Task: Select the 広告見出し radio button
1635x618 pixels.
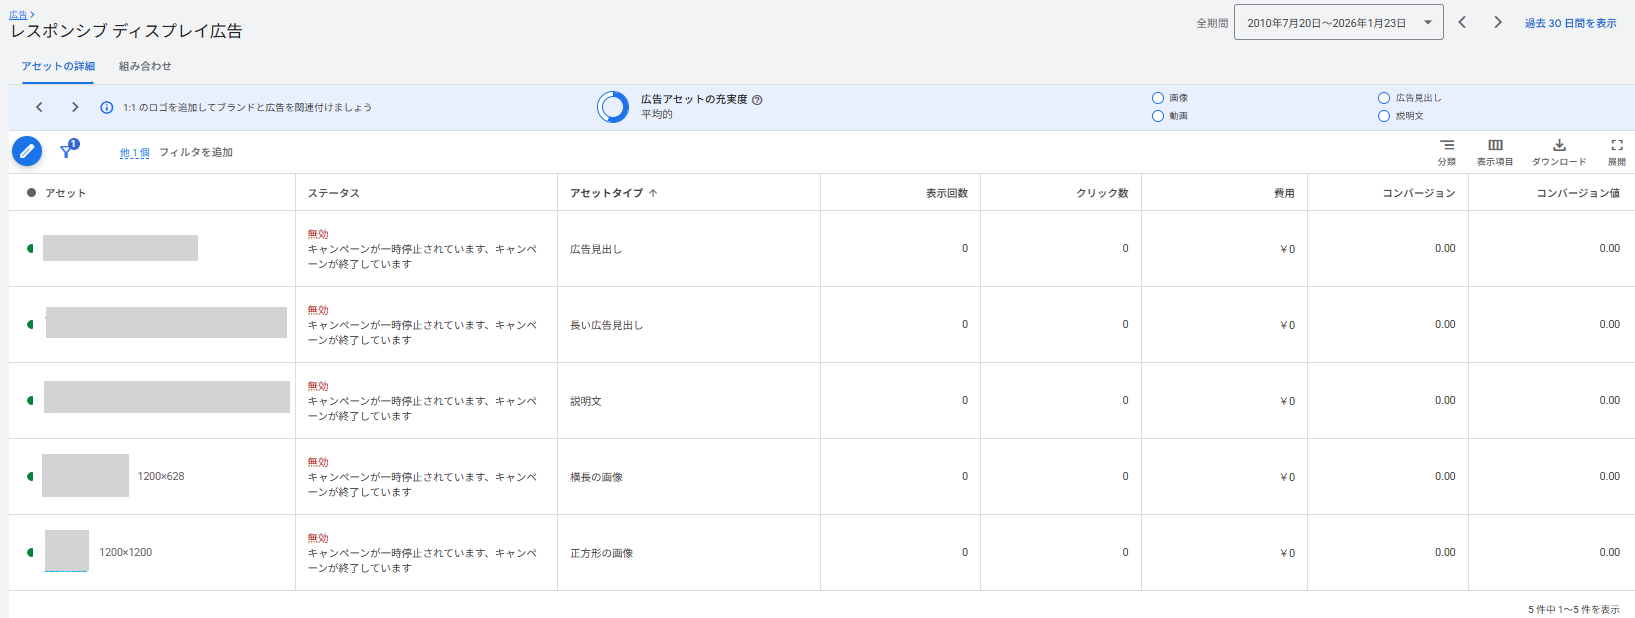Action: point(1384,98)
